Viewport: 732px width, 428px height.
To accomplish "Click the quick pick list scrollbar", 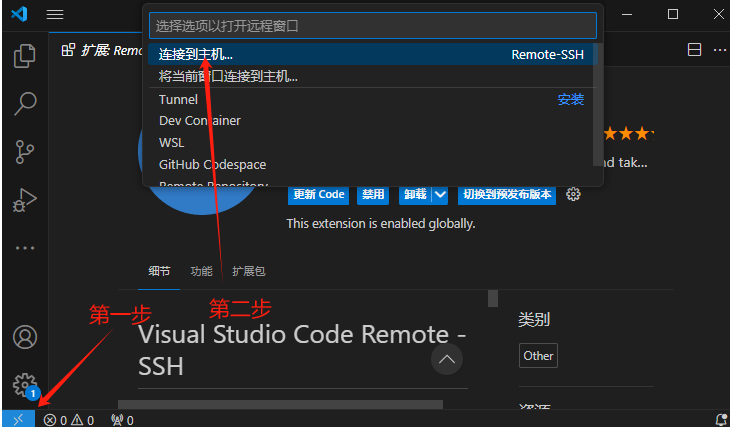I will coord(598,104).
